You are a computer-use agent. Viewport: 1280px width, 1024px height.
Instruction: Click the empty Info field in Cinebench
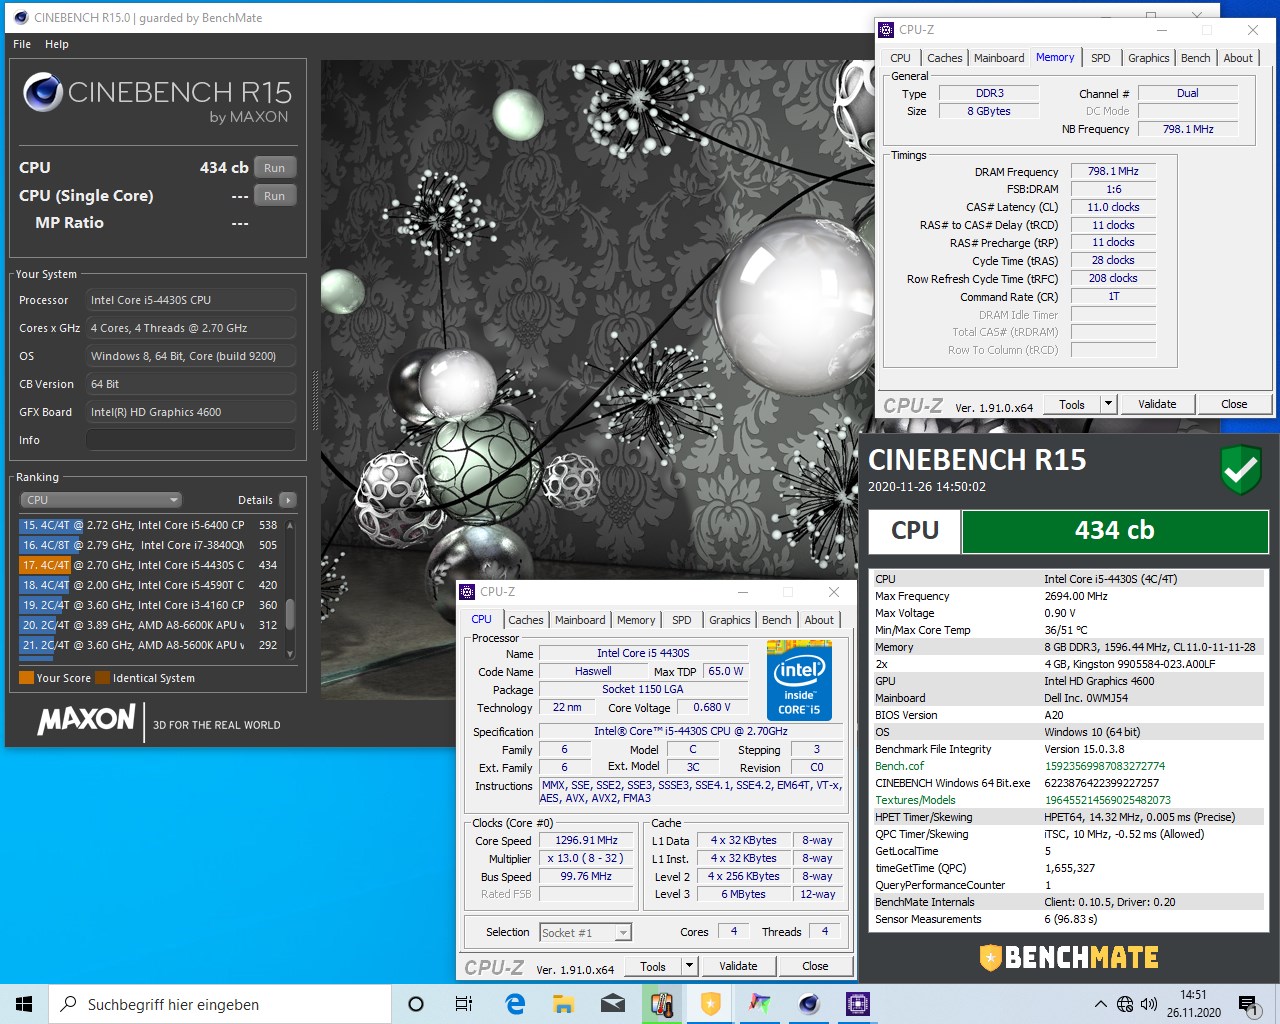191,440
